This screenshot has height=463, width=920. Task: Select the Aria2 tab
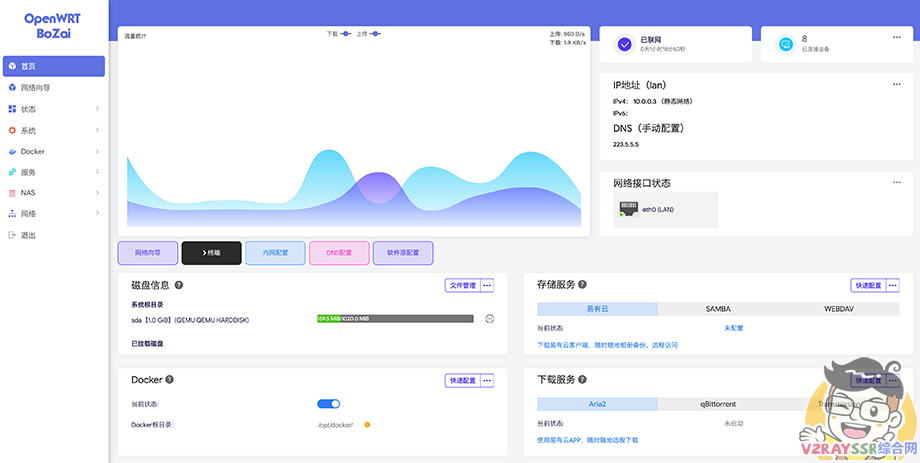tap(598, 404)
